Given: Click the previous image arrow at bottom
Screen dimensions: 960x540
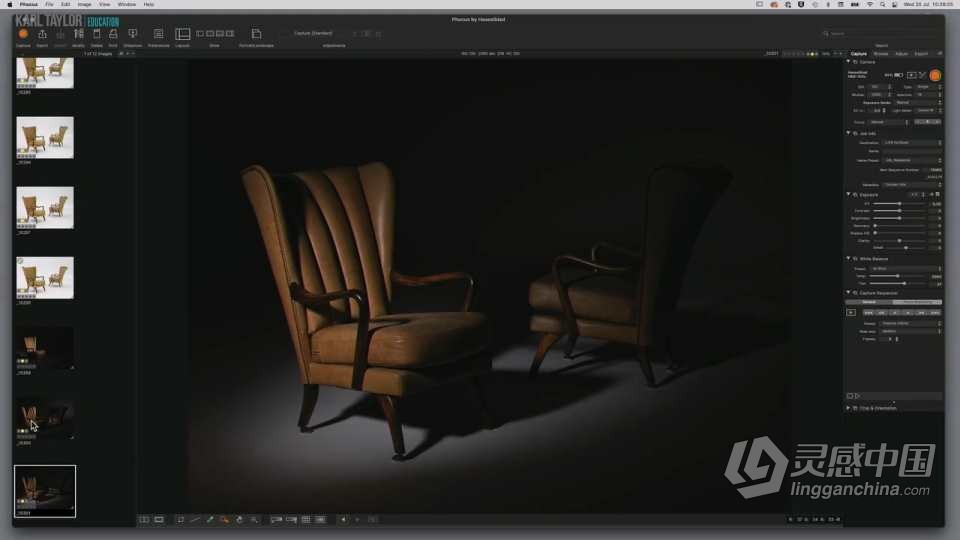Looking at the screenshot, I should [x=343, y=519].
